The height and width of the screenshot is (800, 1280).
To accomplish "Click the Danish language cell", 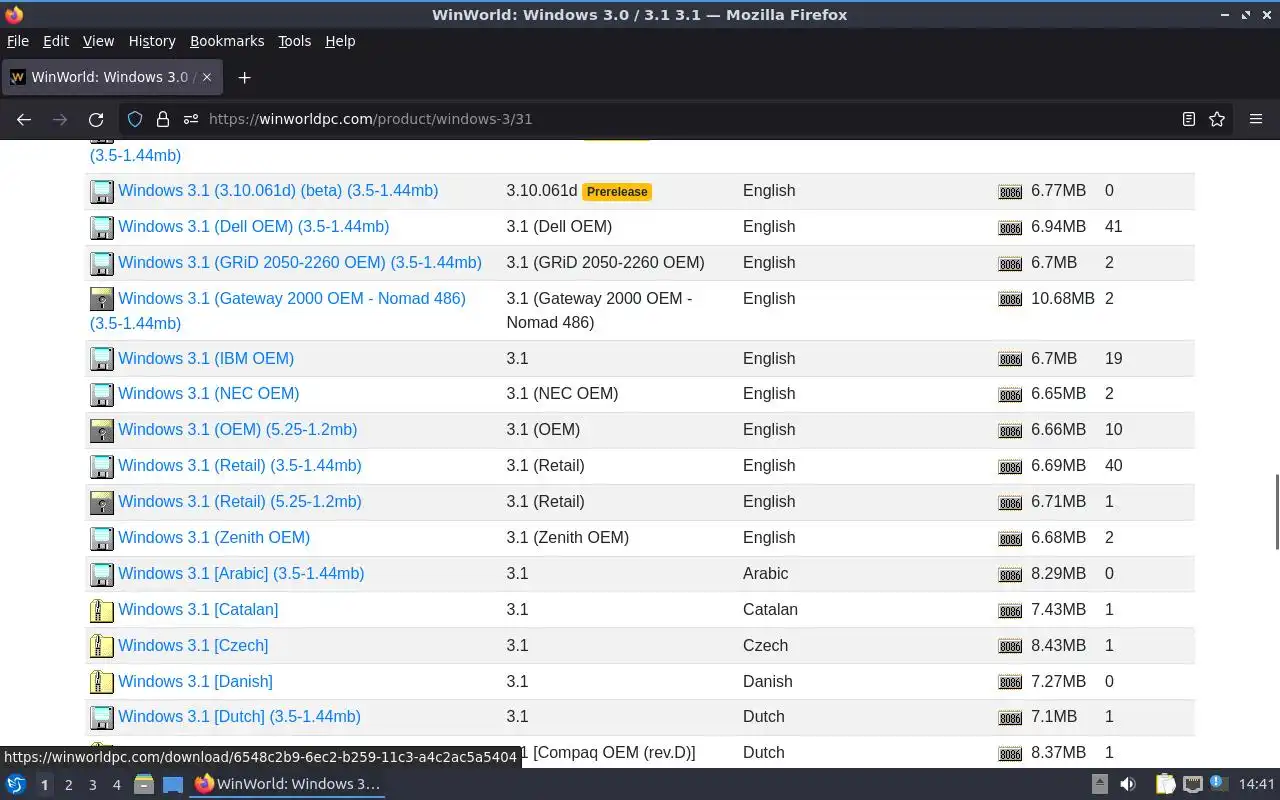I will coord(767,681).
